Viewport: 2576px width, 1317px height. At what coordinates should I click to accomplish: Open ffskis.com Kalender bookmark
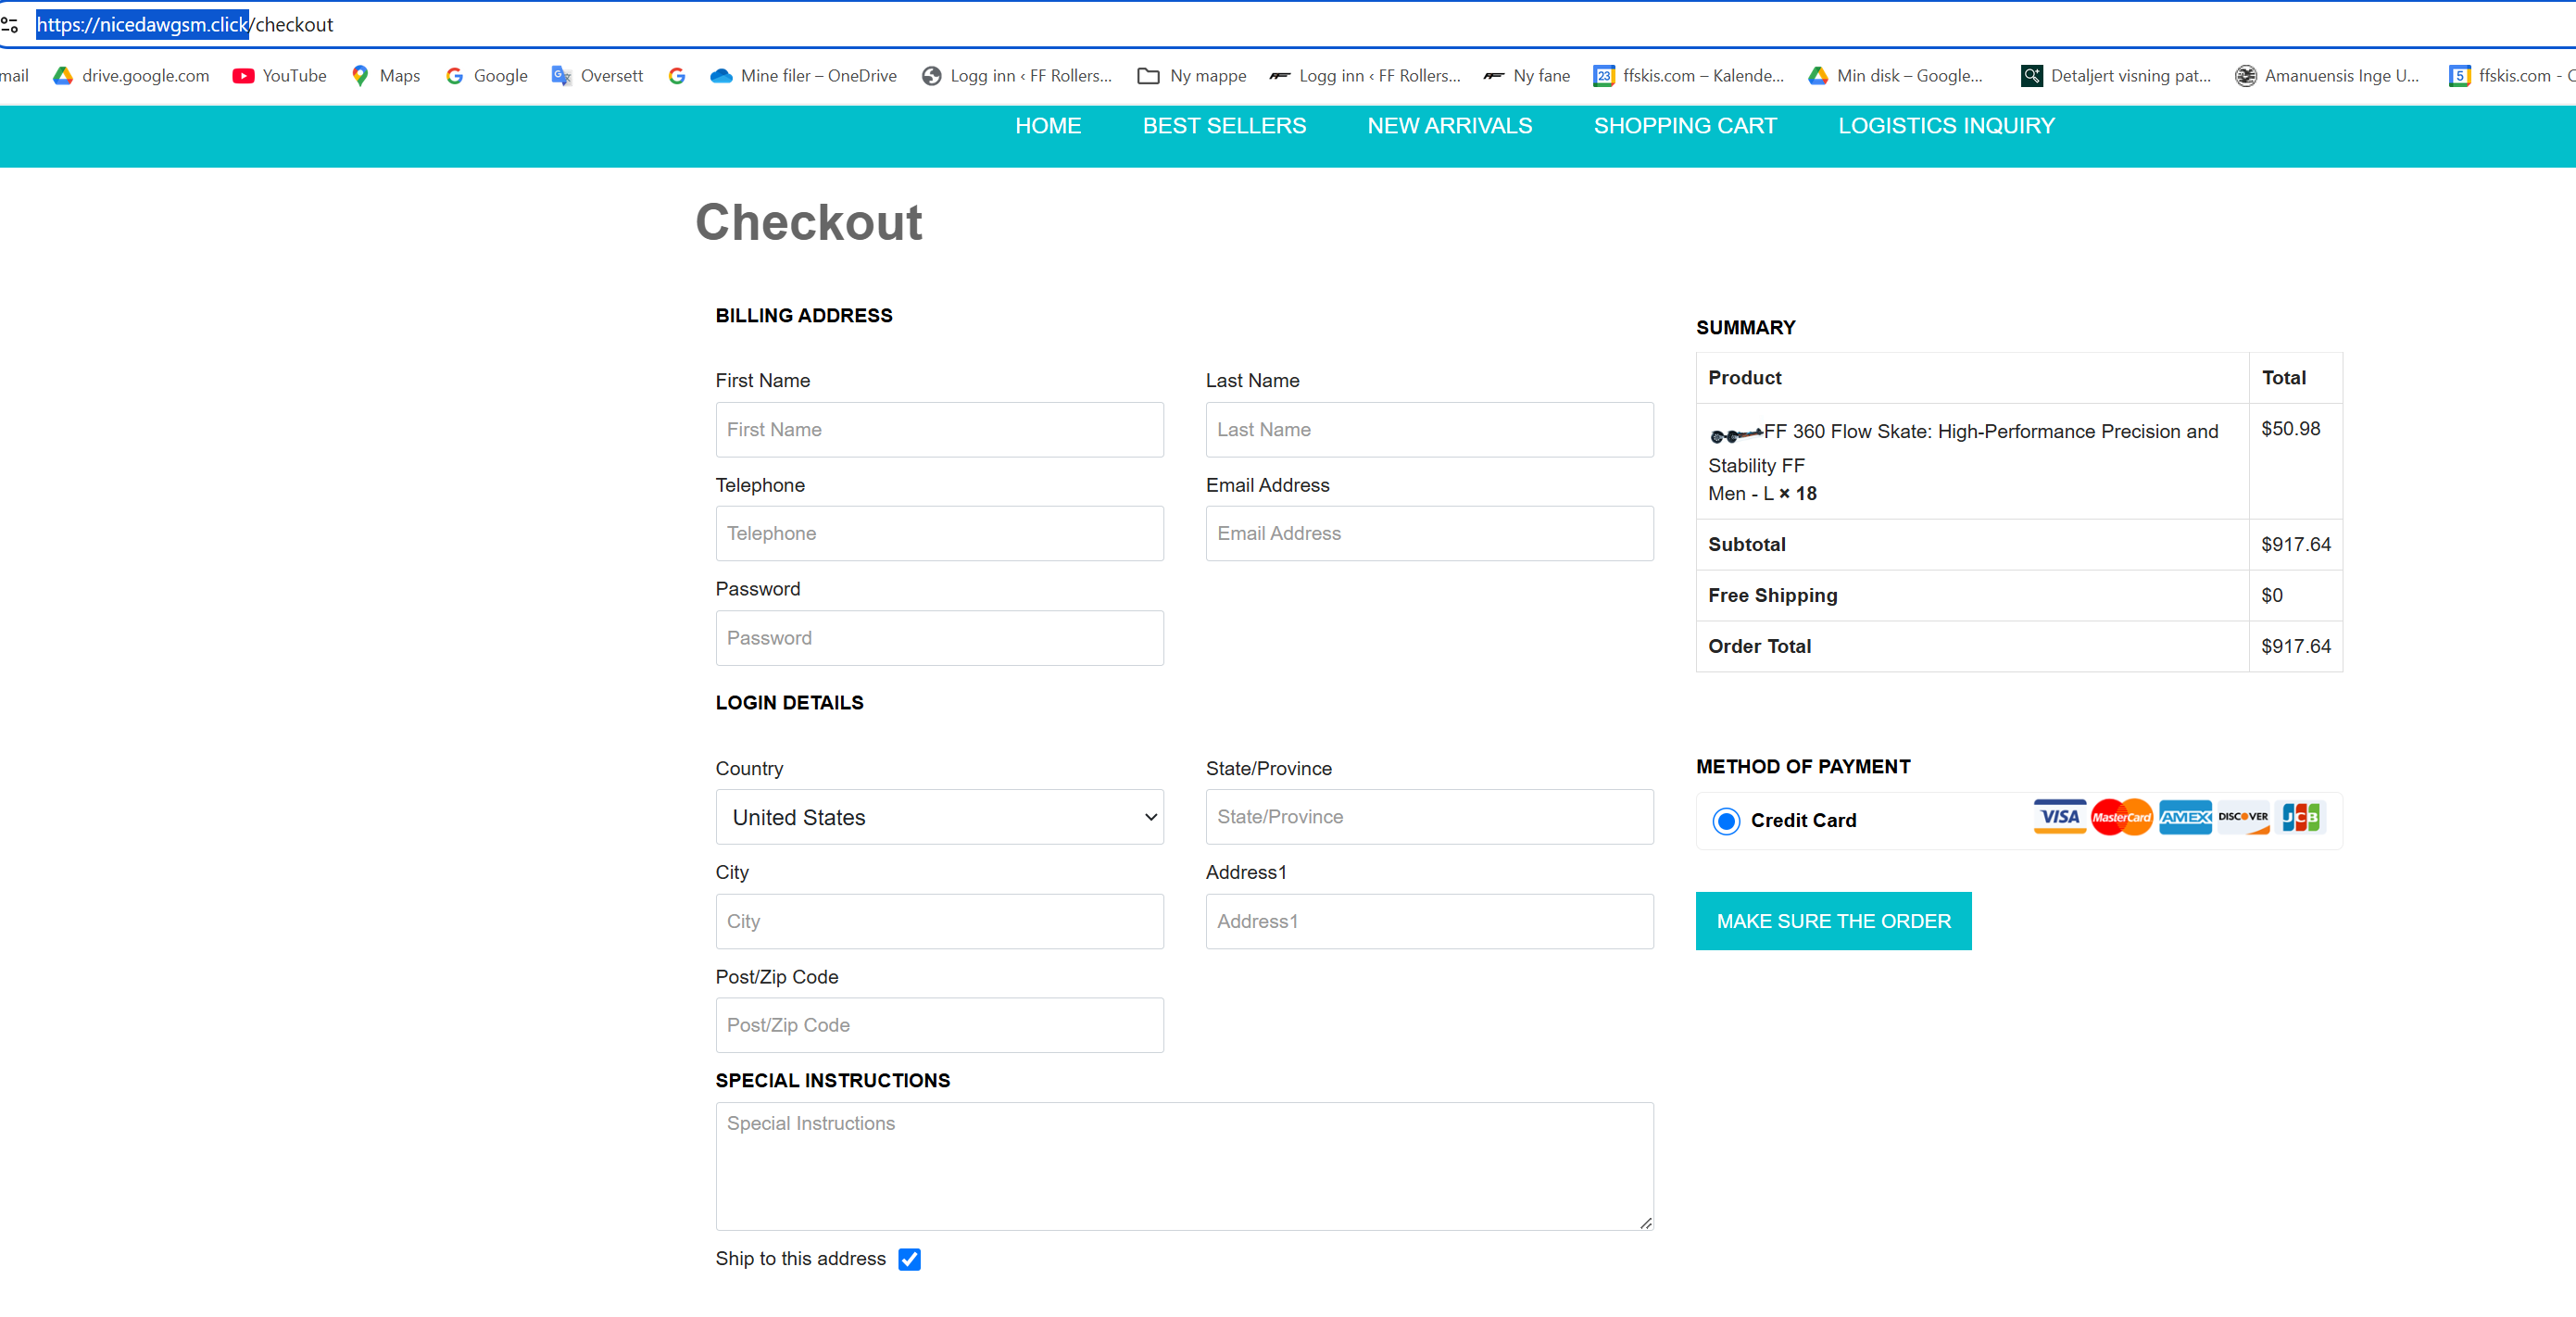[1689, 76]
